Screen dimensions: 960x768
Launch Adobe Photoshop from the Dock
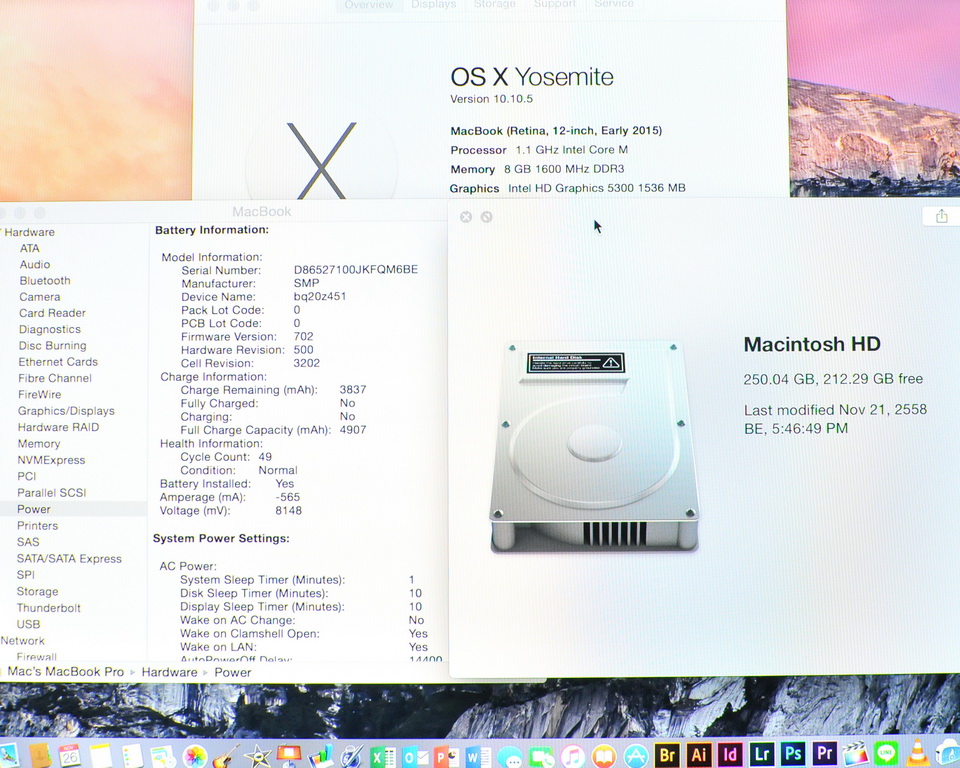(793, 753)
